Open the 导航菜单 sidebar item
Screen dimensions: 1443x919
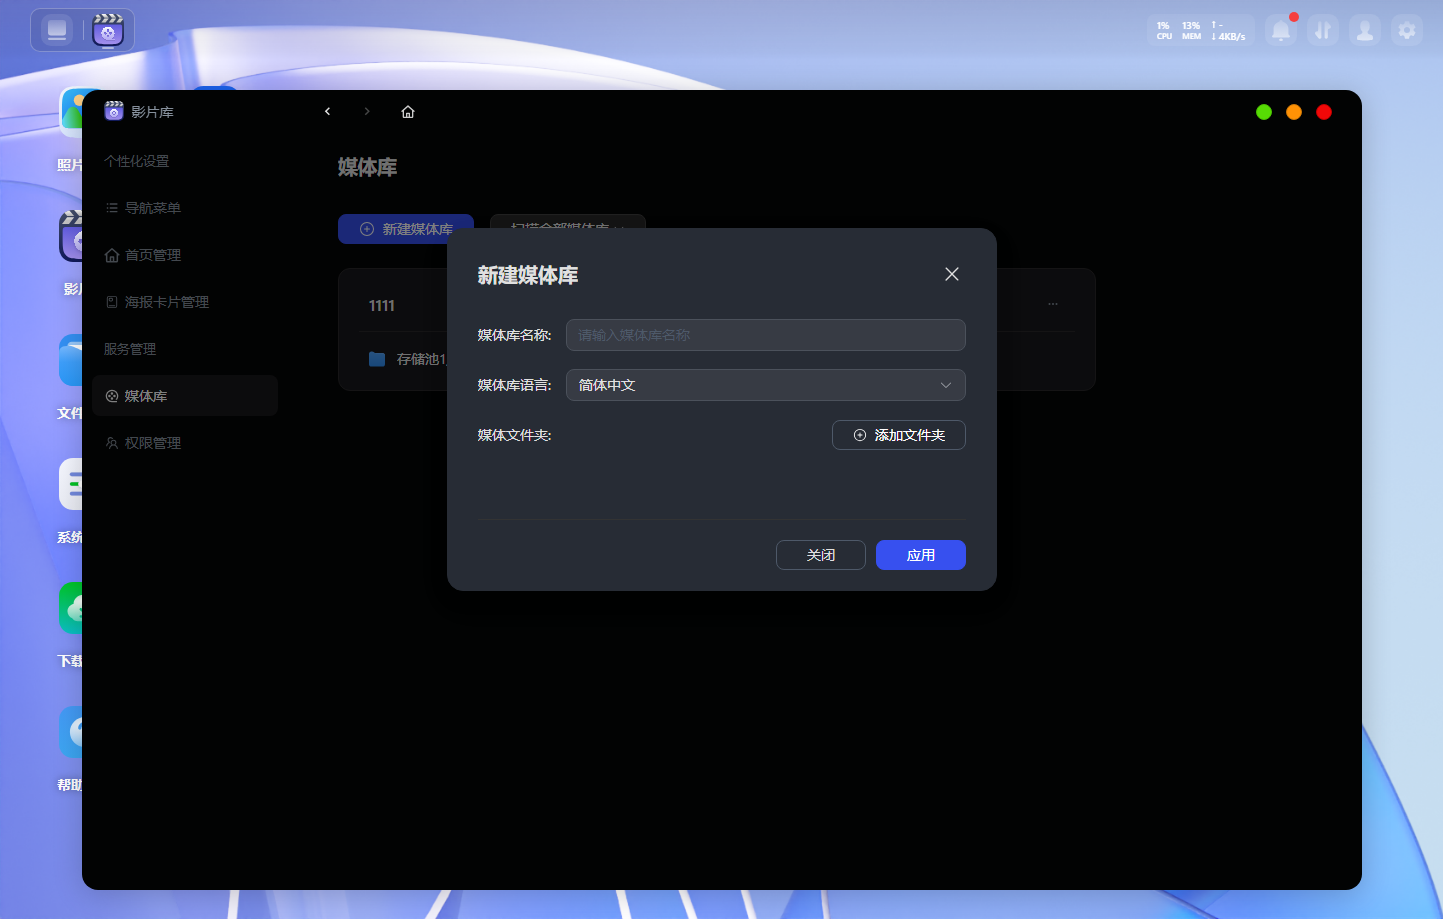click(x=185, y=208)
